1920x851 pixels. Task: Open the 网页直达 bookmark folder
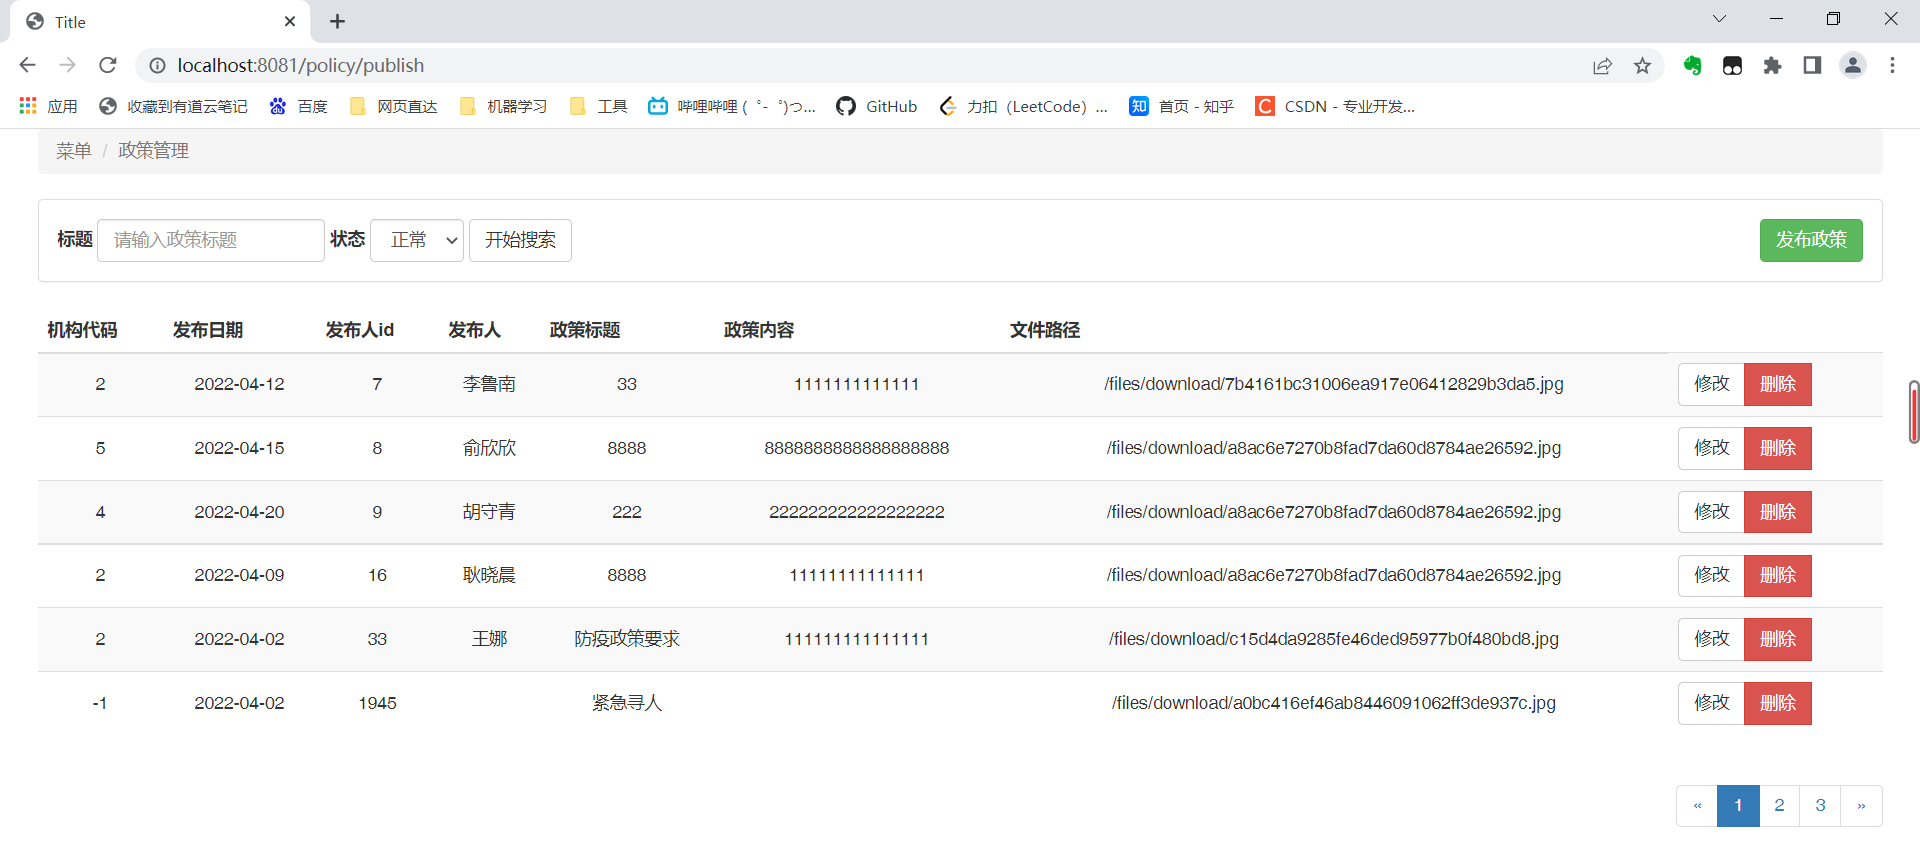pyautogui.click(x=393, y=106)
